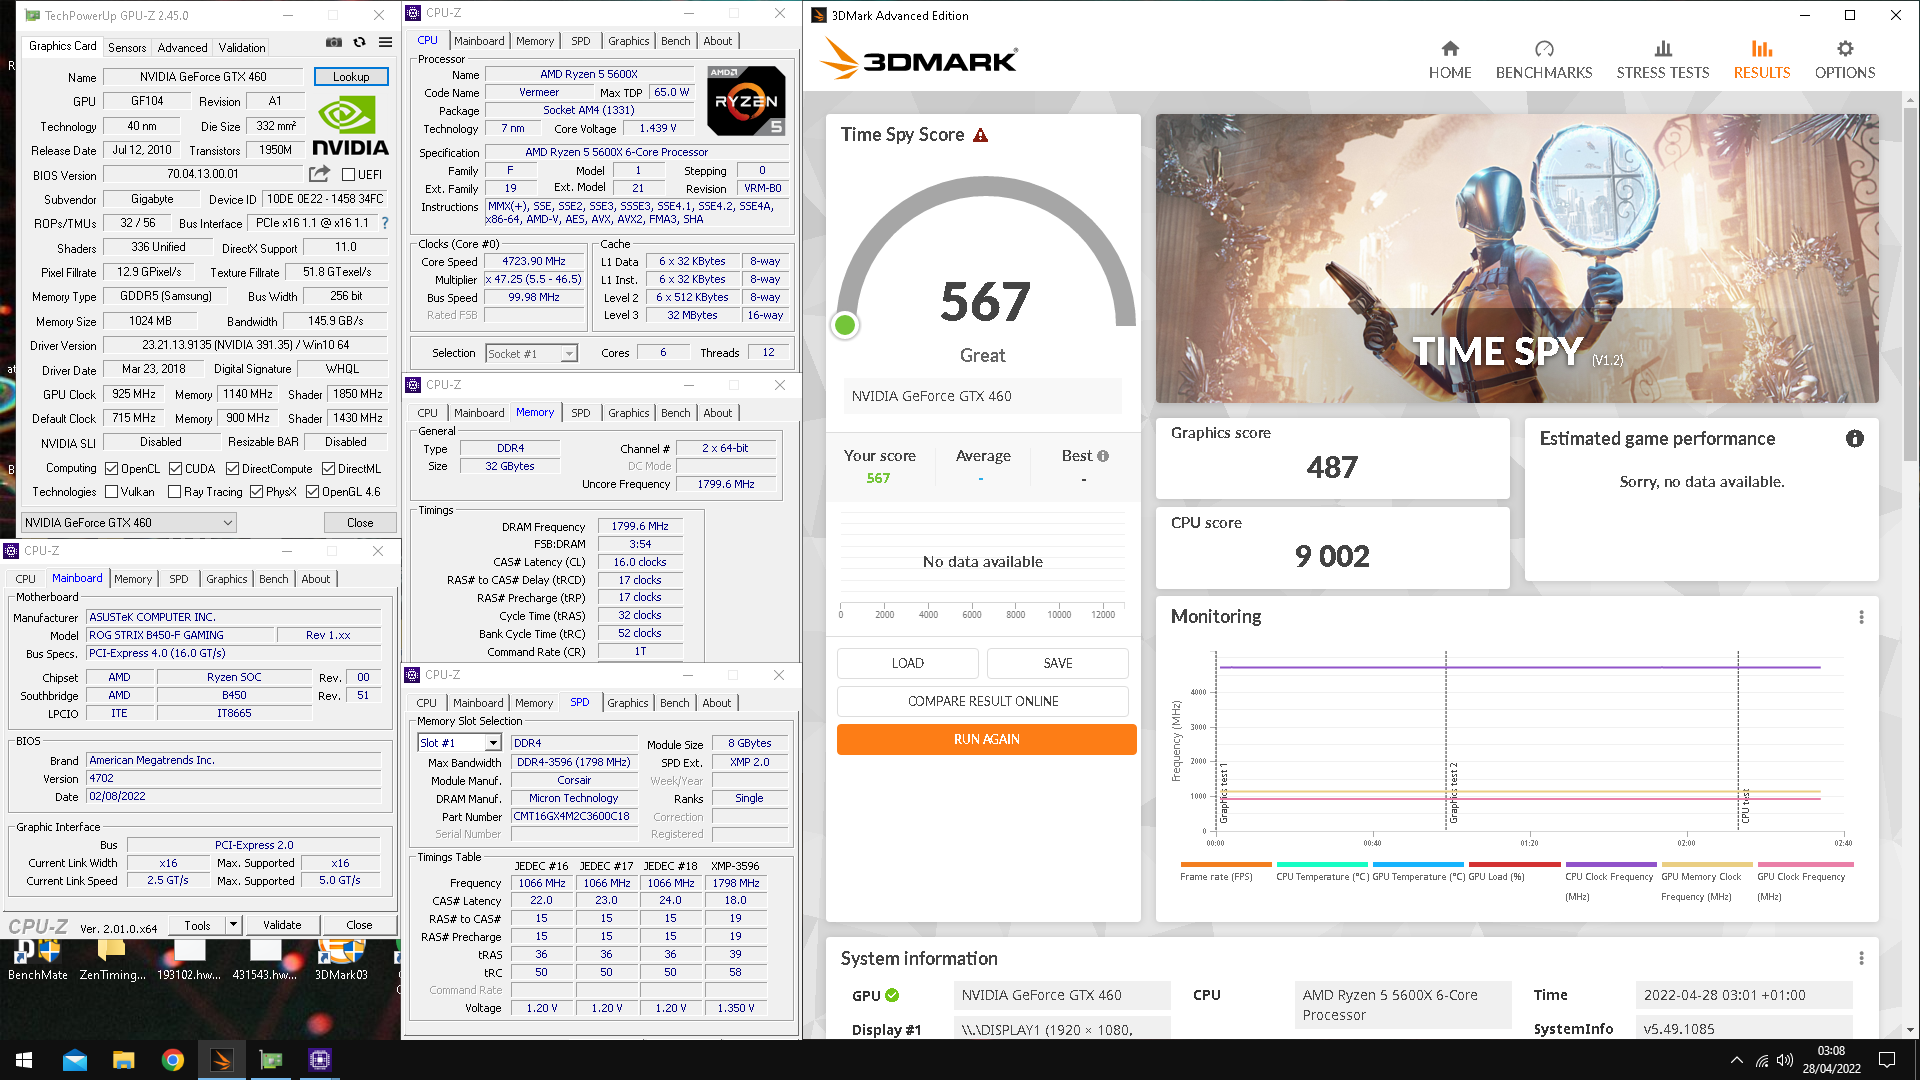Open GPU selection dropdown in GPU-Z
The height and width of the screenshot is (1080, 1920).
click(129, 522)
